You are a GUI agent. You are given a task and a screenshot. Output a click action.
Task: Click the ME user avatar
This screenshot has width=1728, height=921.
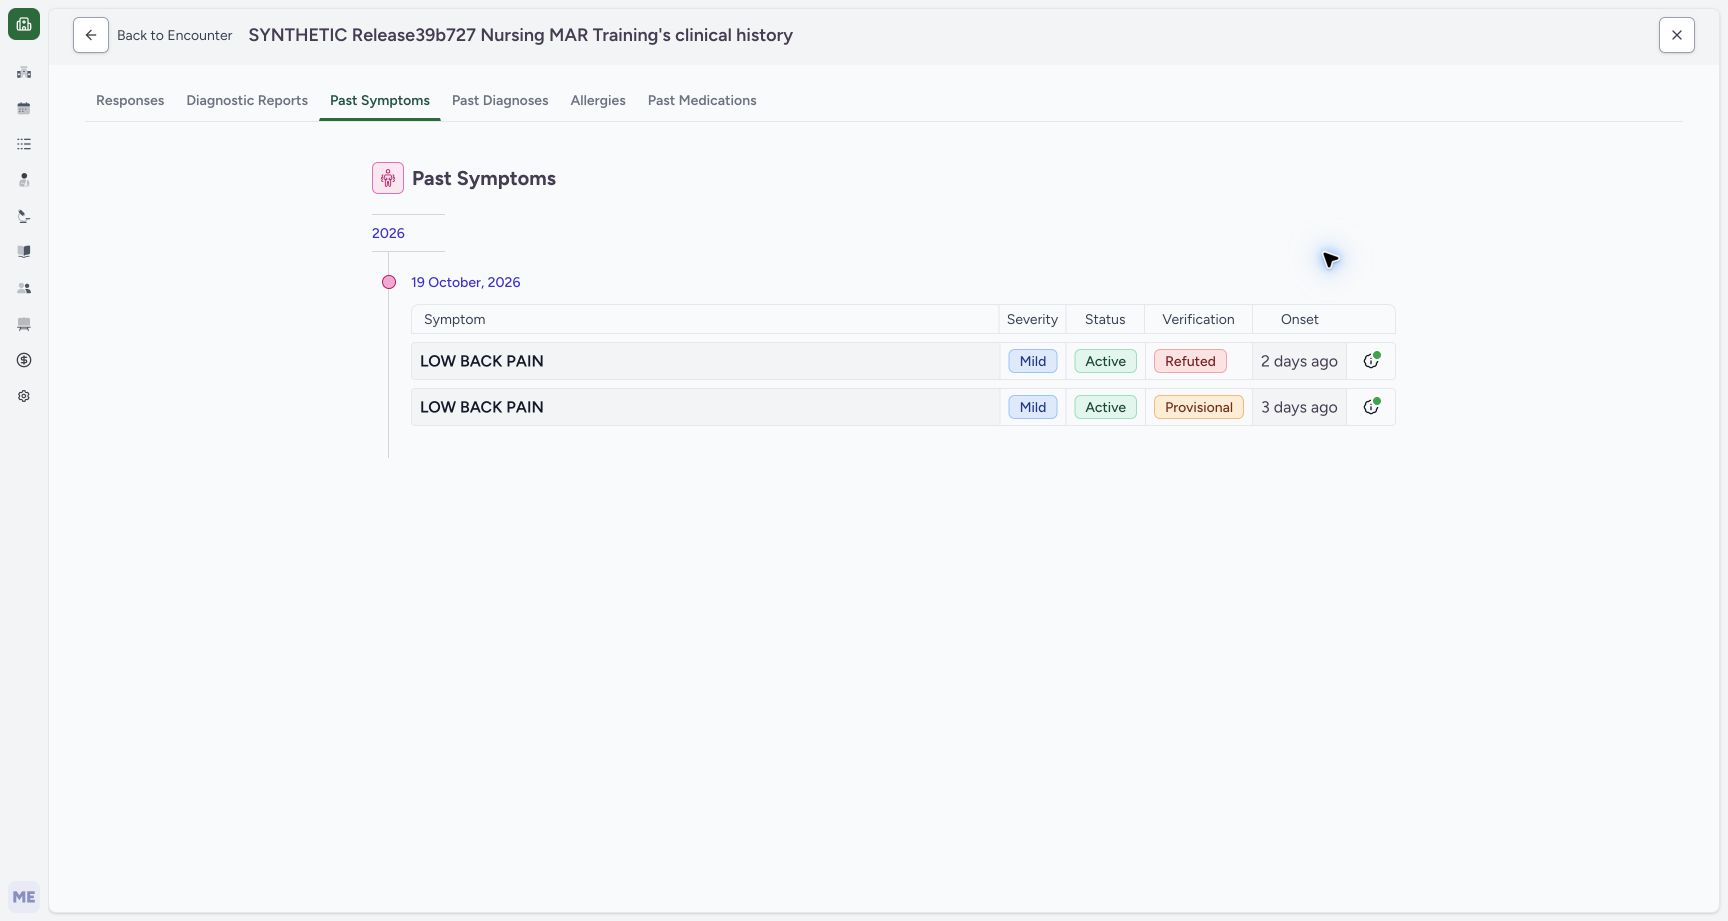click(24, 897)
